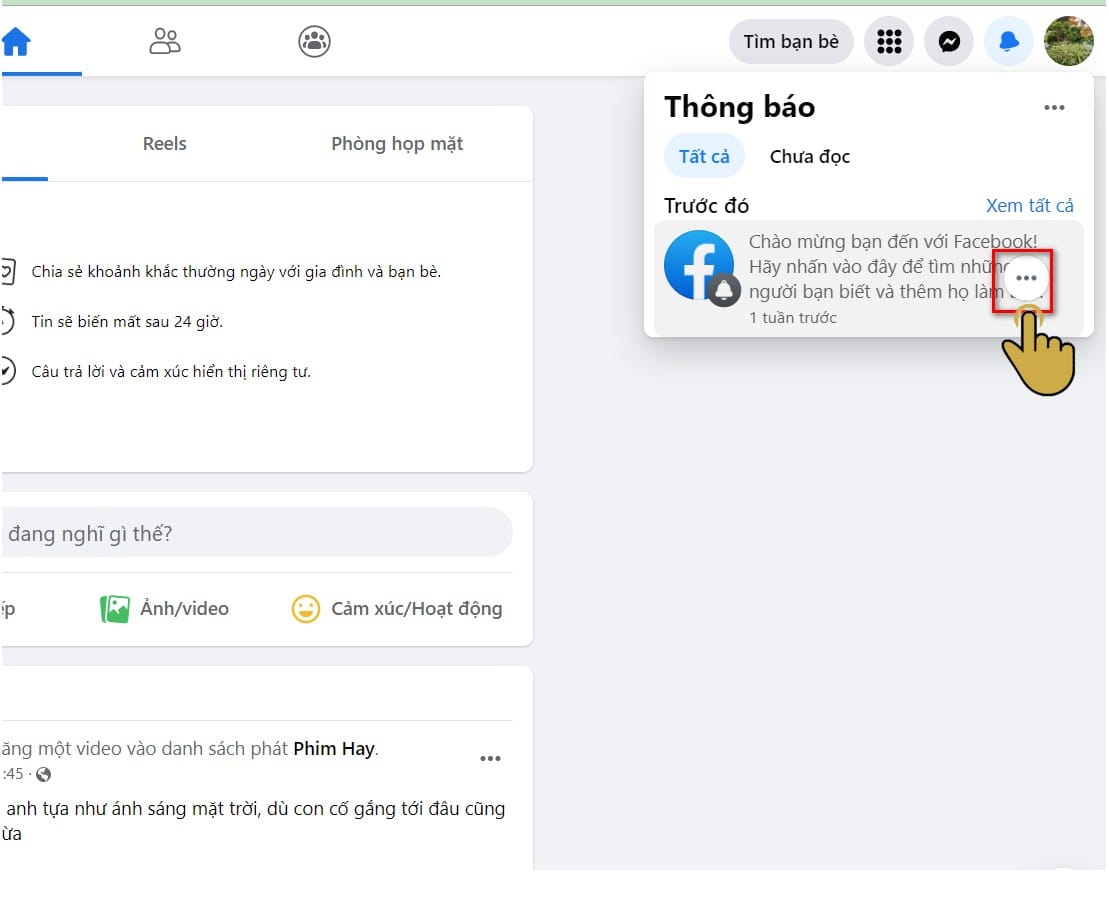Switch to the Reels tab
Viewport: 1109px width, 916px height.
coord(165,144)
